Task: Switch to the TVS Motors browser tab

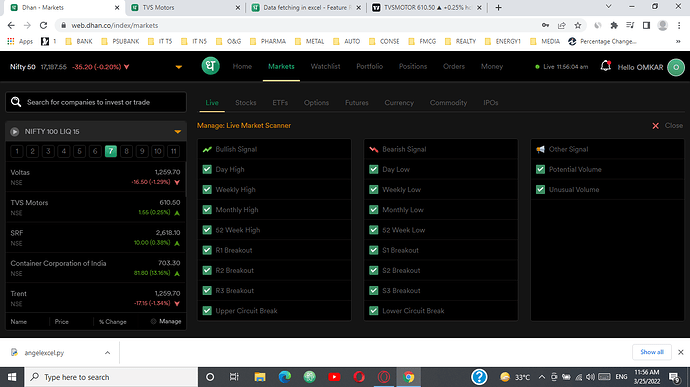Action: tap(185, 7)
